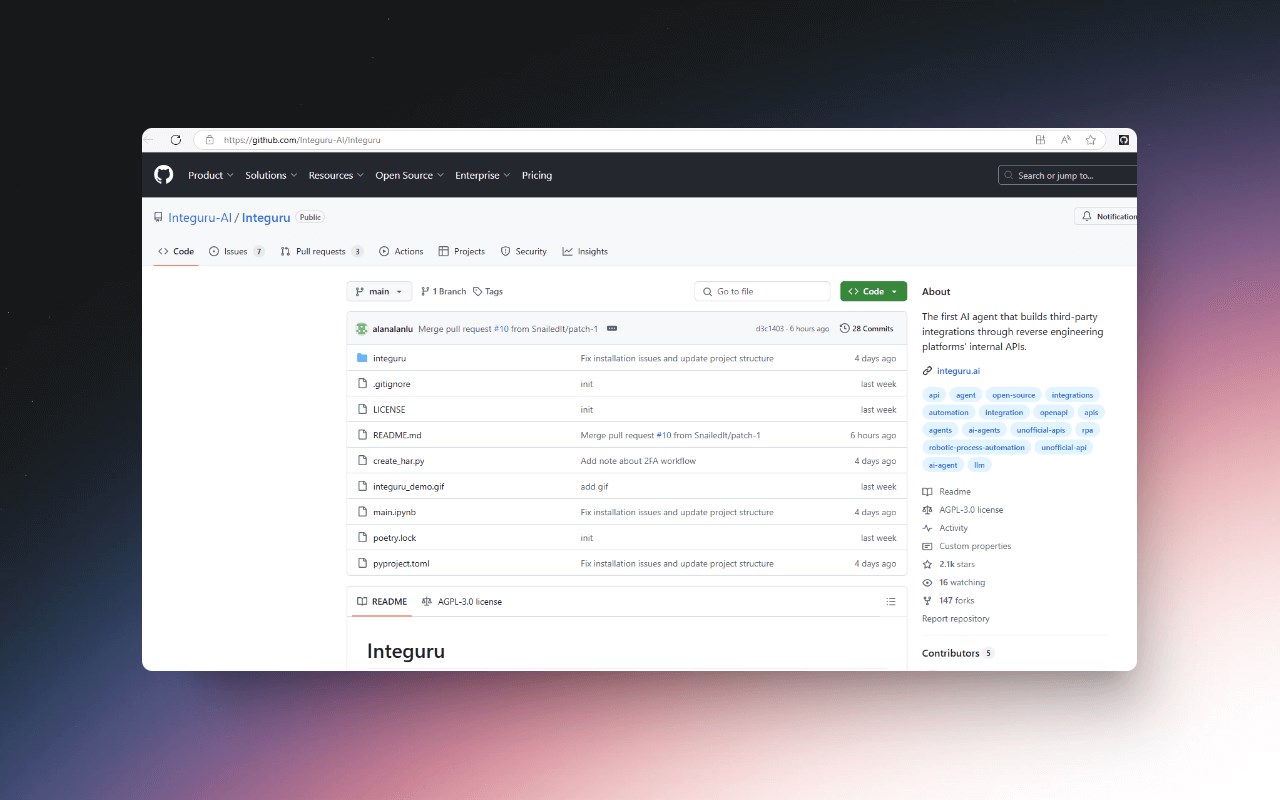Image resolution: width=1280 pixels, height=800 pixels.
Task: Click the GitHub octocat logo
Action: [x=164, y=175]
